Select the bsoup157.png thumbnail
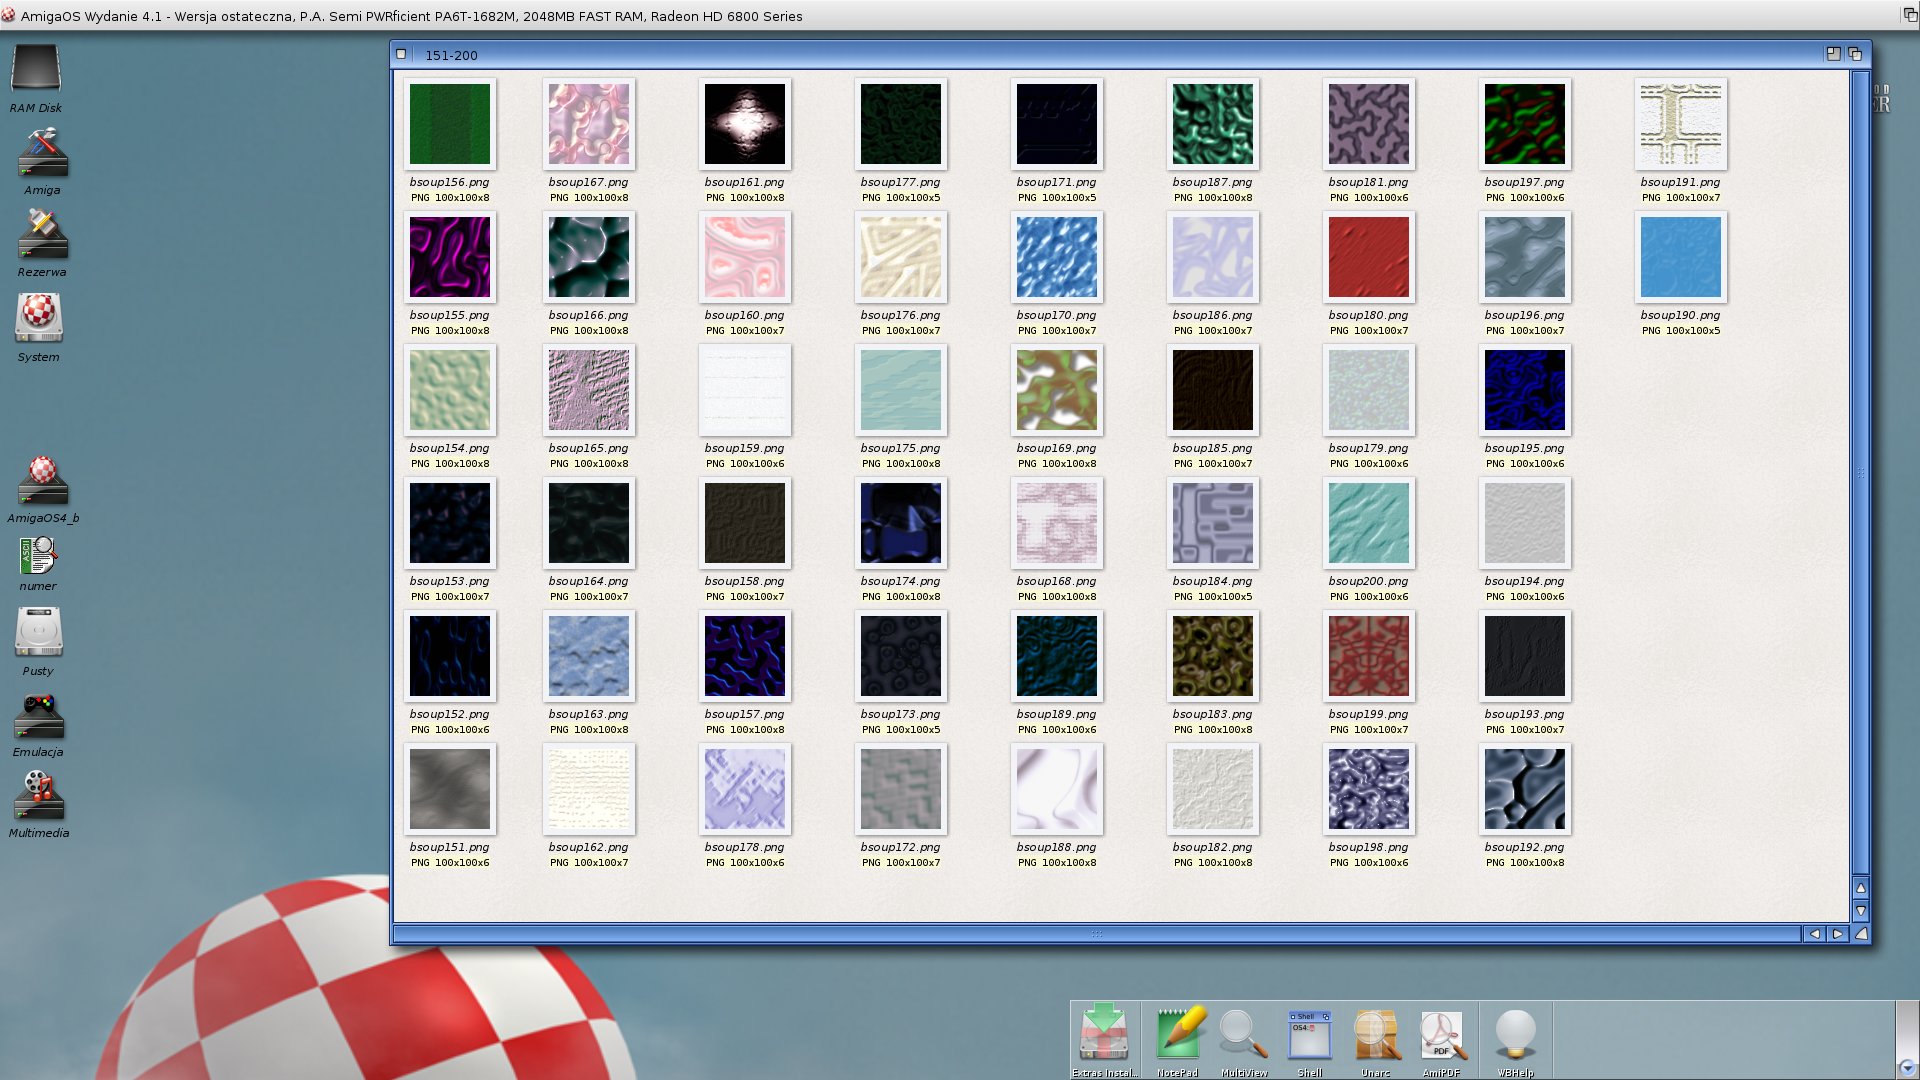 (745, 656)
